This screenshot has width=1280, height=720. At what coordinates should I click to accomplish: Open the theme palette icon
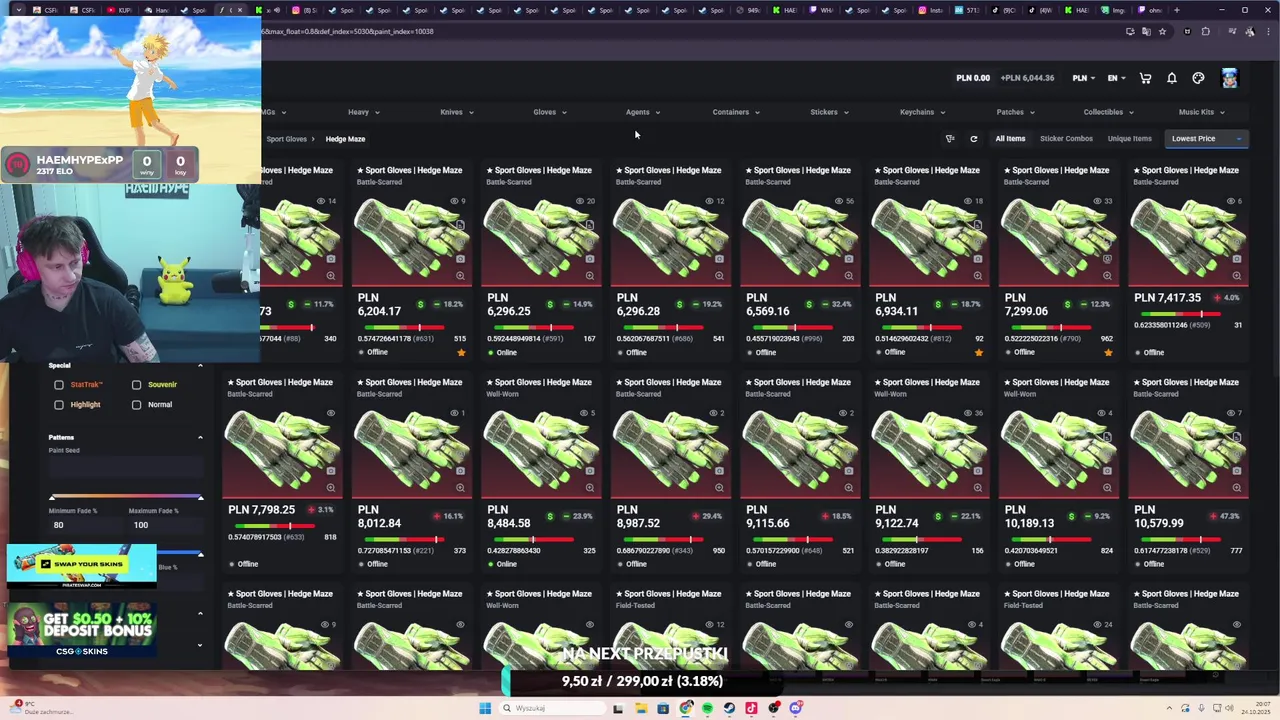(x=1198, y=78)
